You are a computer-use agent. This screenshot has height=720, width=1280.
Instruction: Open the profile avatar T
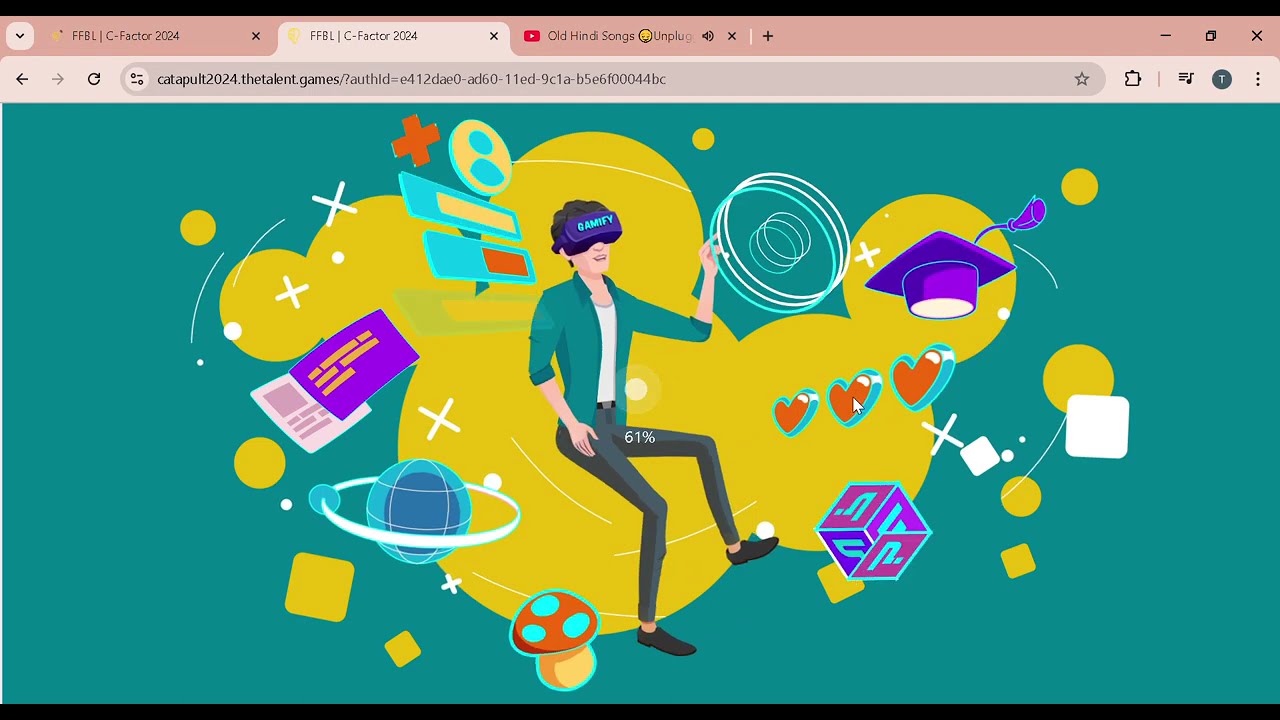pyautogui.click(x=1222, y=79)
